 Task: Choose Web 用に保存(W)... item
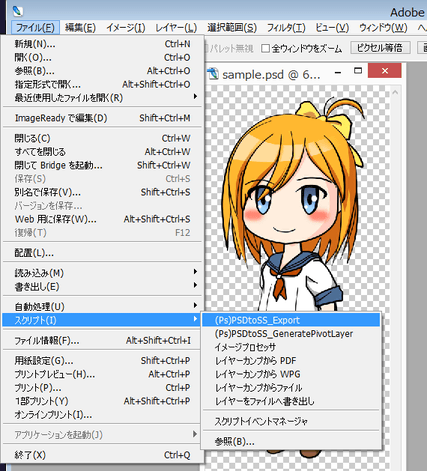pyautogui.click(x=102, y=219)
